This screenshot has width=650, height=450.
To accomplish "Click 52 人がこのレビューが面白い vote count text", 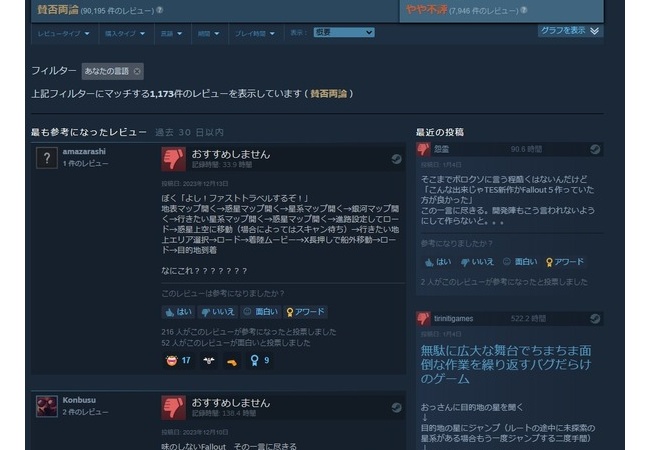I will point(236,343).
